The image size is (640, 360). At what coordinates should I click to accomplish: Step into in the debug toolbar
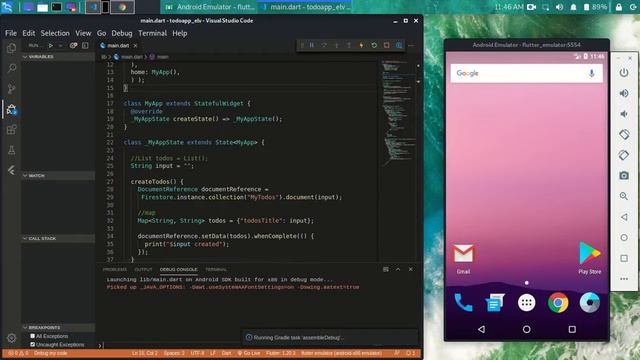point(337,45)
